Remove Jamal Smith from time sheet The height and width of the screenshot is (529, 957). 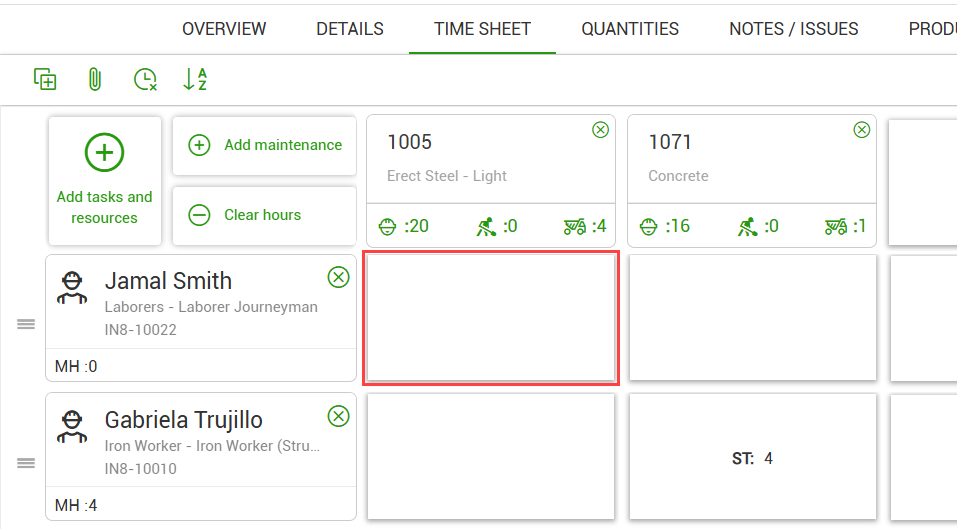(339, 277)
